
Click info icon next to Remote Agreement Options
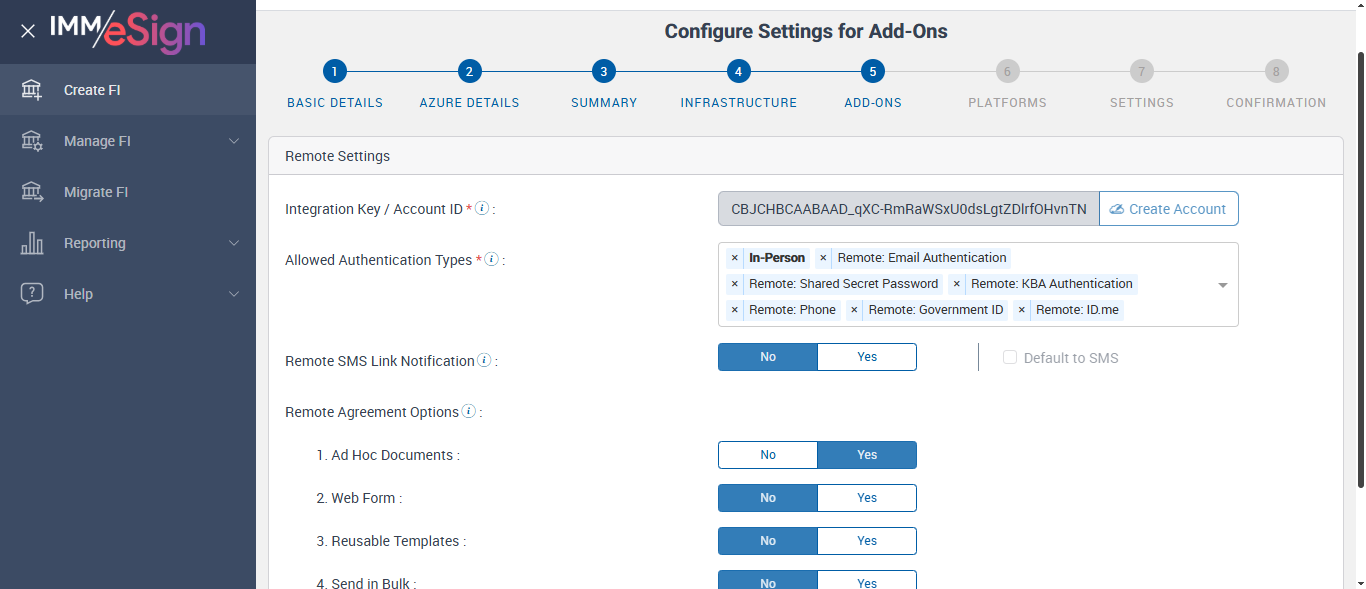pos(469,412)
